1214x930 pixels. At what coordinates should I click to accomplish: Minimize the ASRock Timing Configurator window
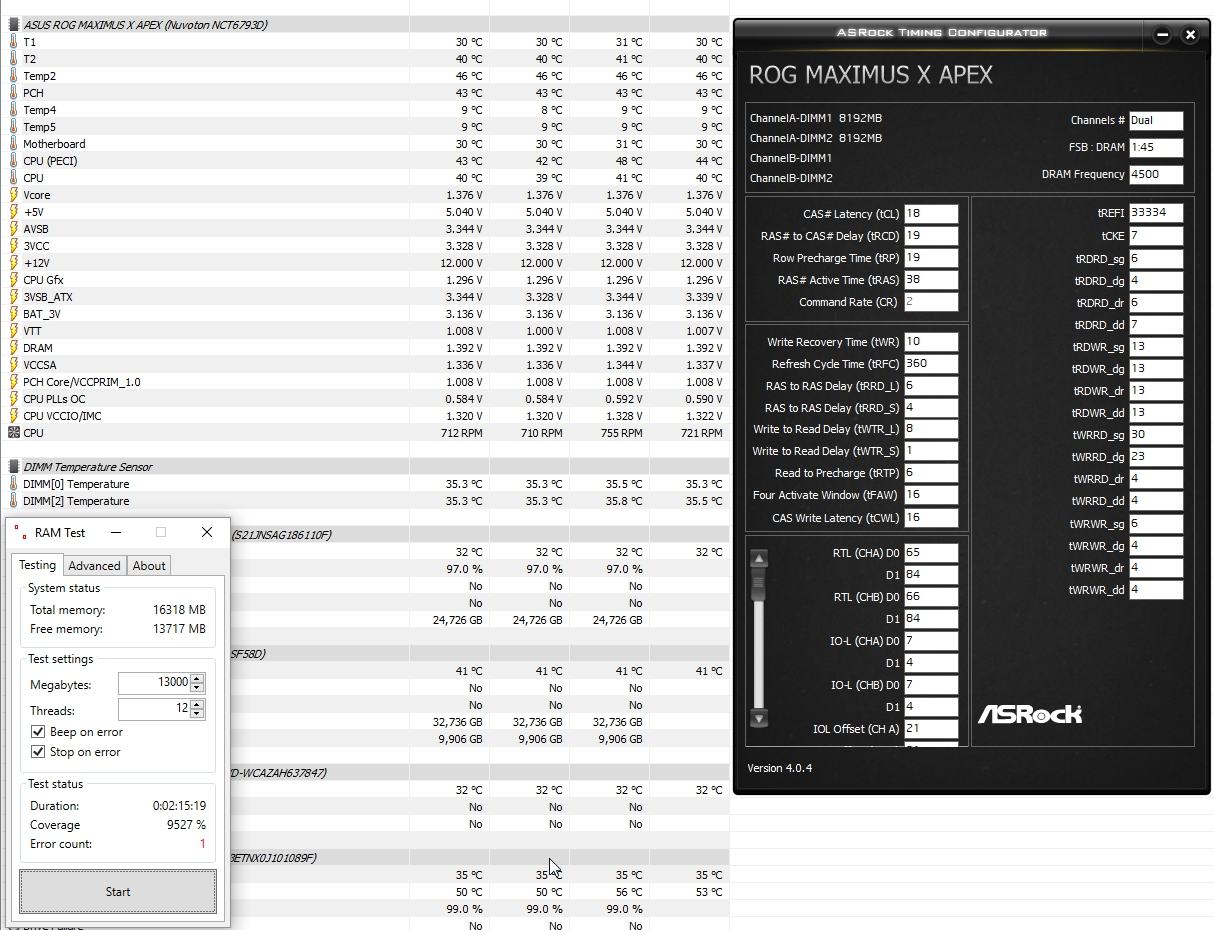pyautogui.click(x=1162, y=35)
